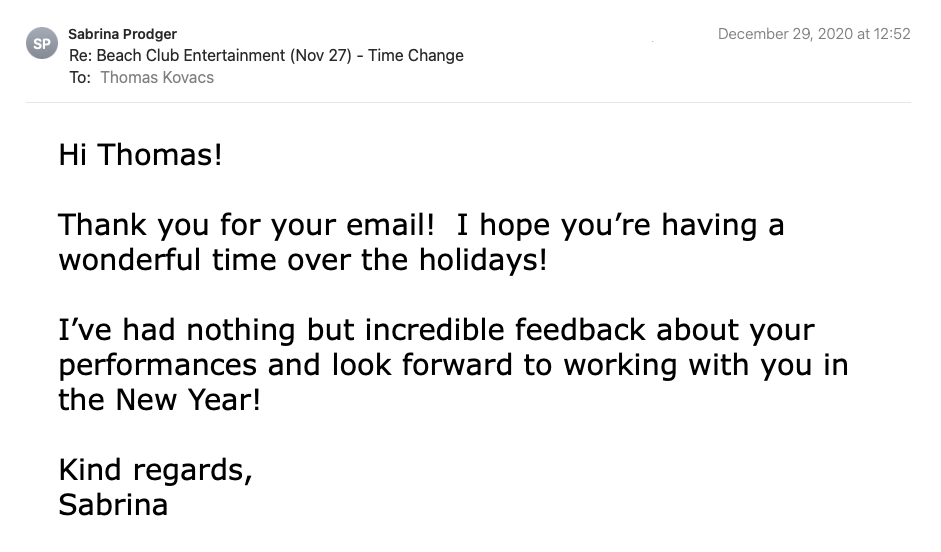This screenshot has width=941, height=552.
Task: Click "Thank you for your email!" sentence
Action: click(246, 225)
